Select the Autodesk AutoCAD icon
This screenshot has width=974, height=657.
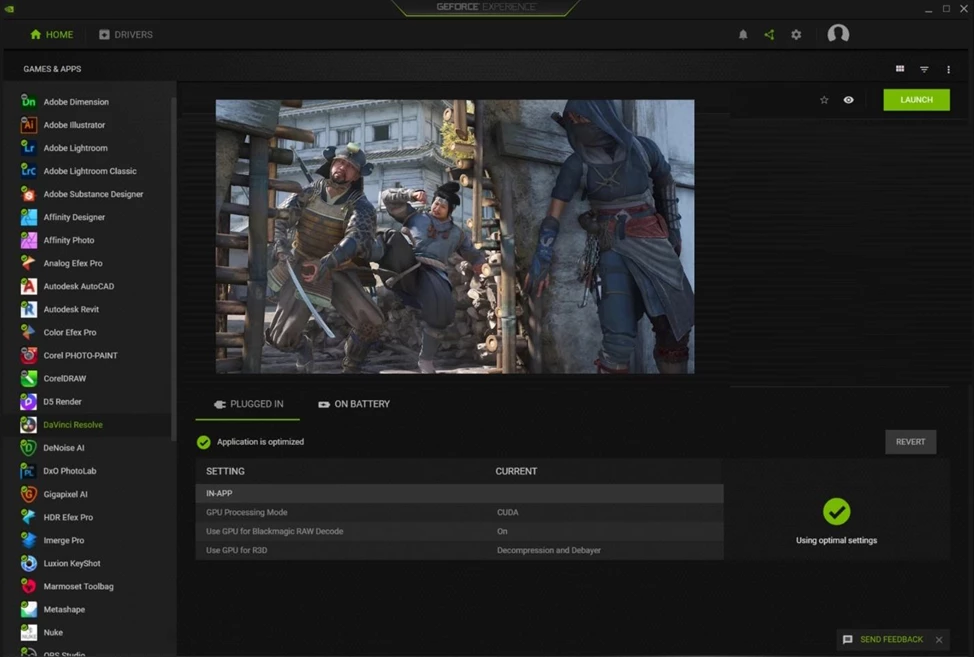click(29, 286)
